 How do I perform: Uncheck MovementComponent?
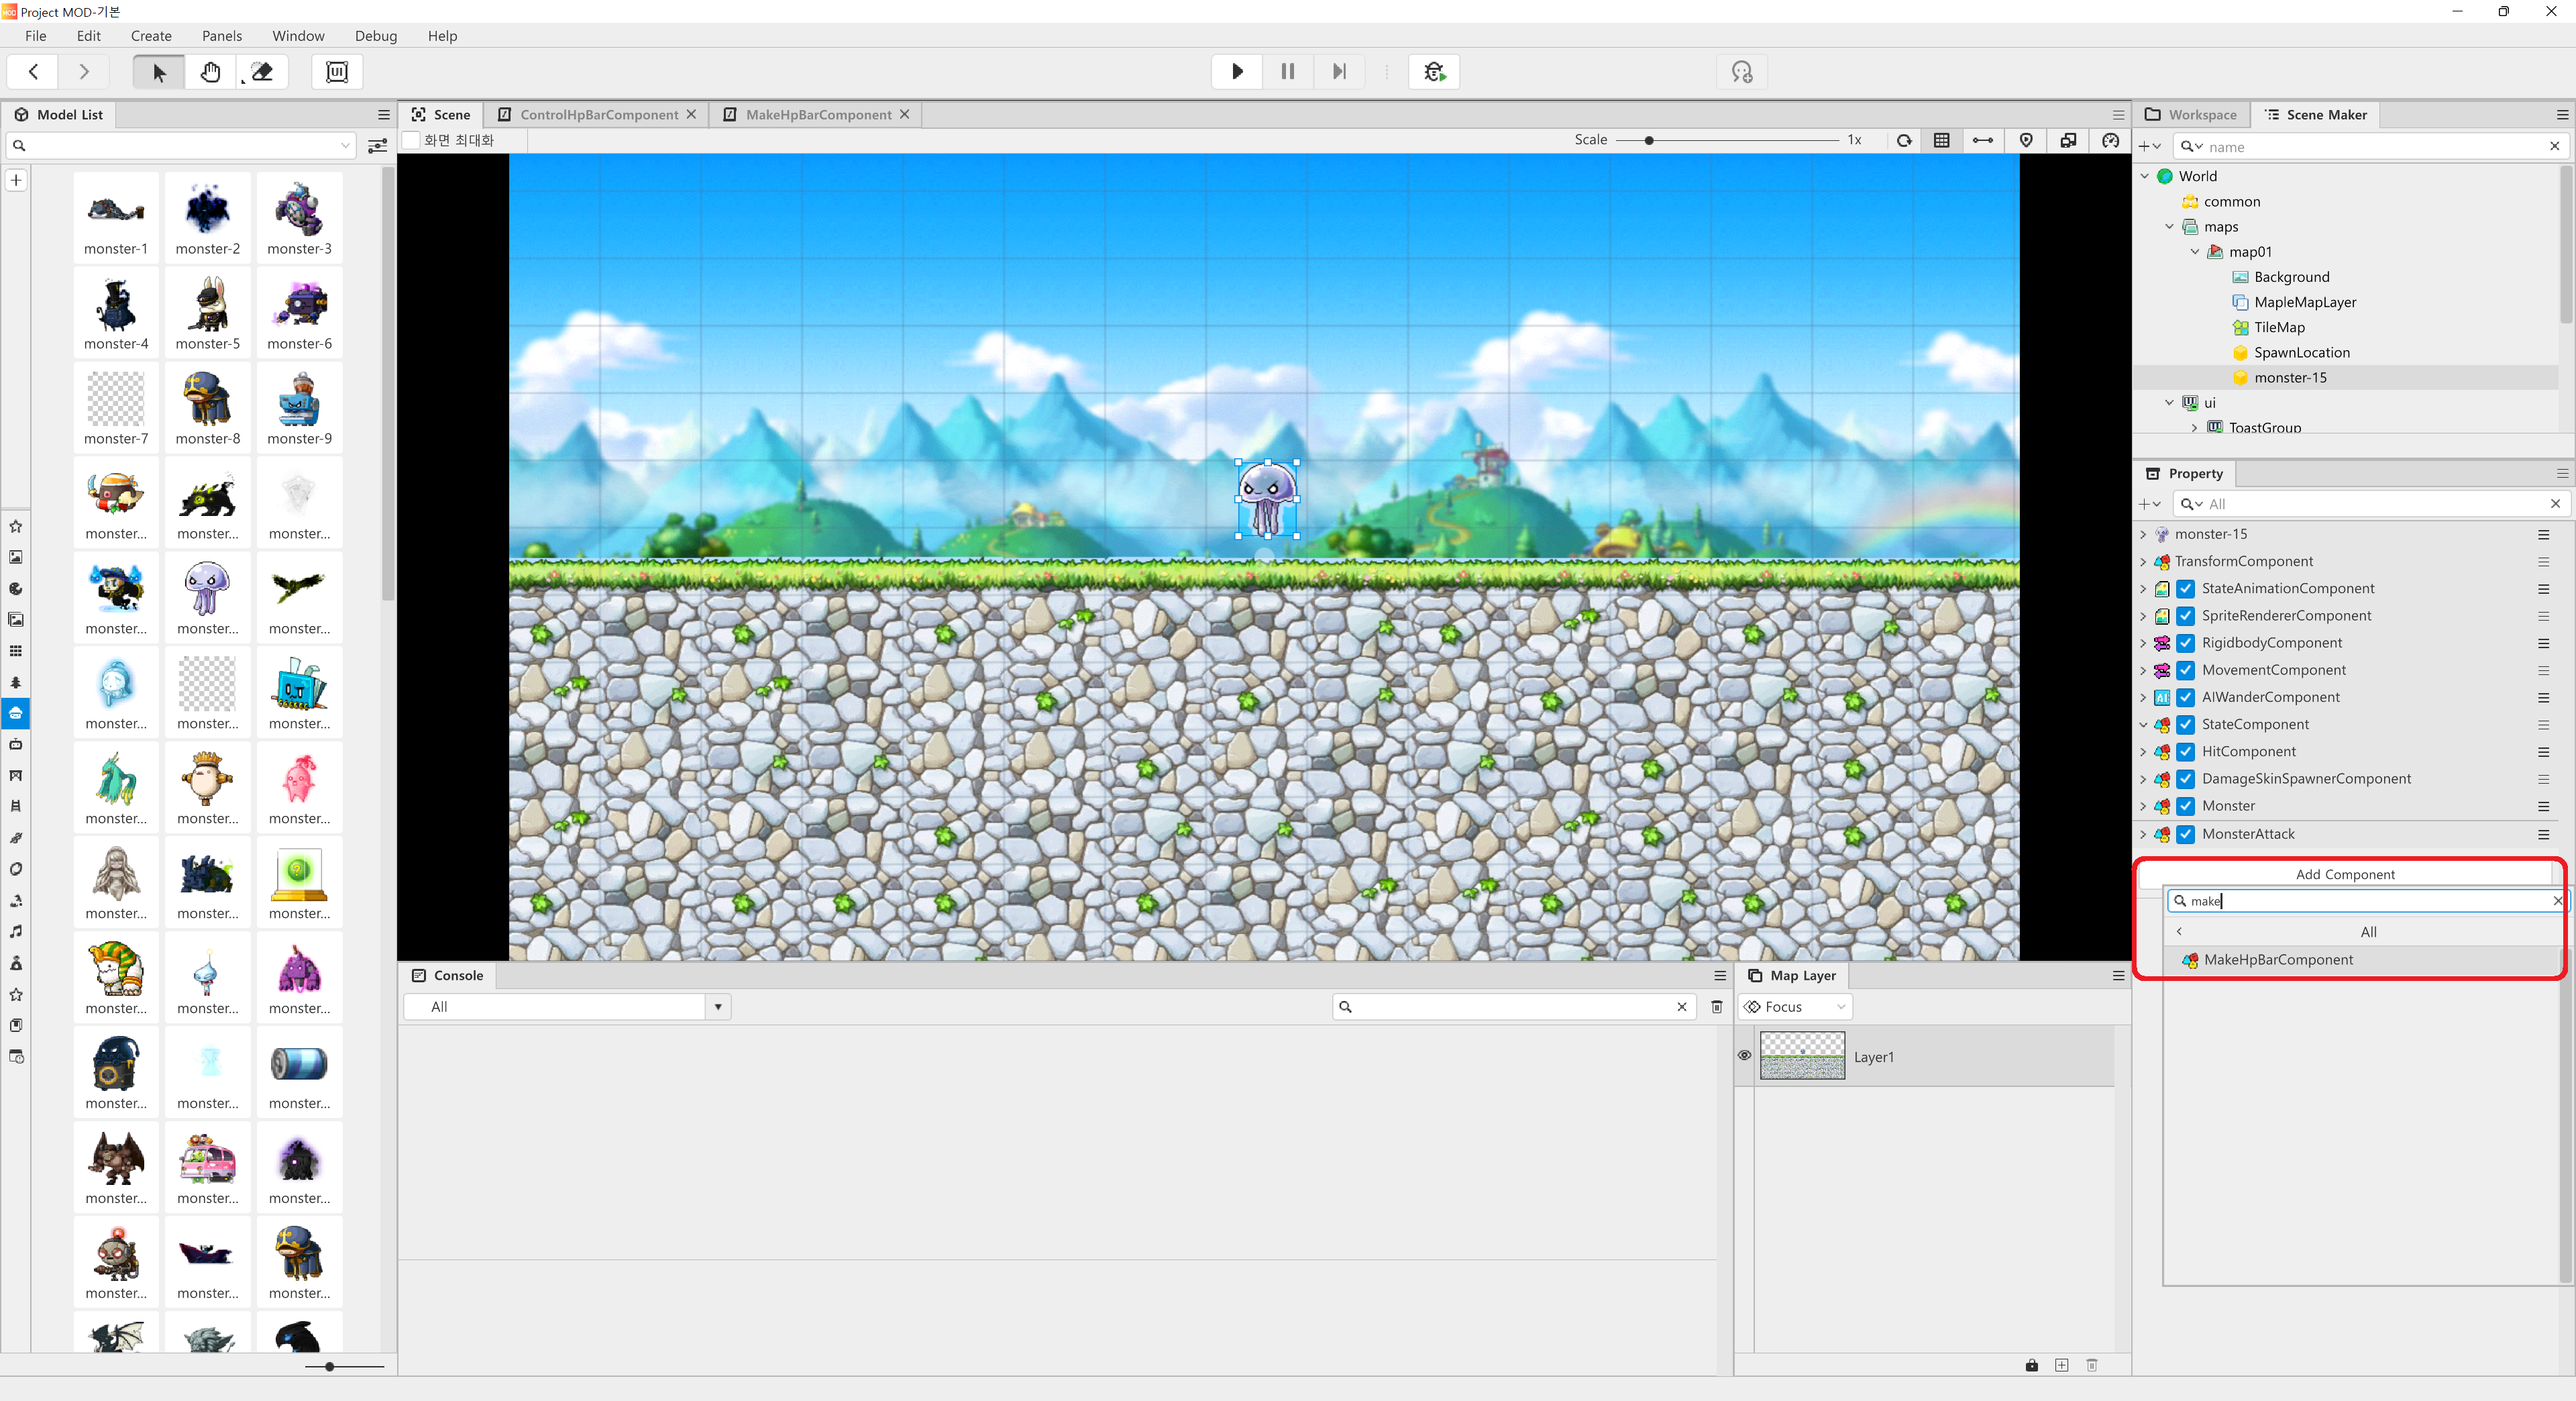tap(2187, 670)
